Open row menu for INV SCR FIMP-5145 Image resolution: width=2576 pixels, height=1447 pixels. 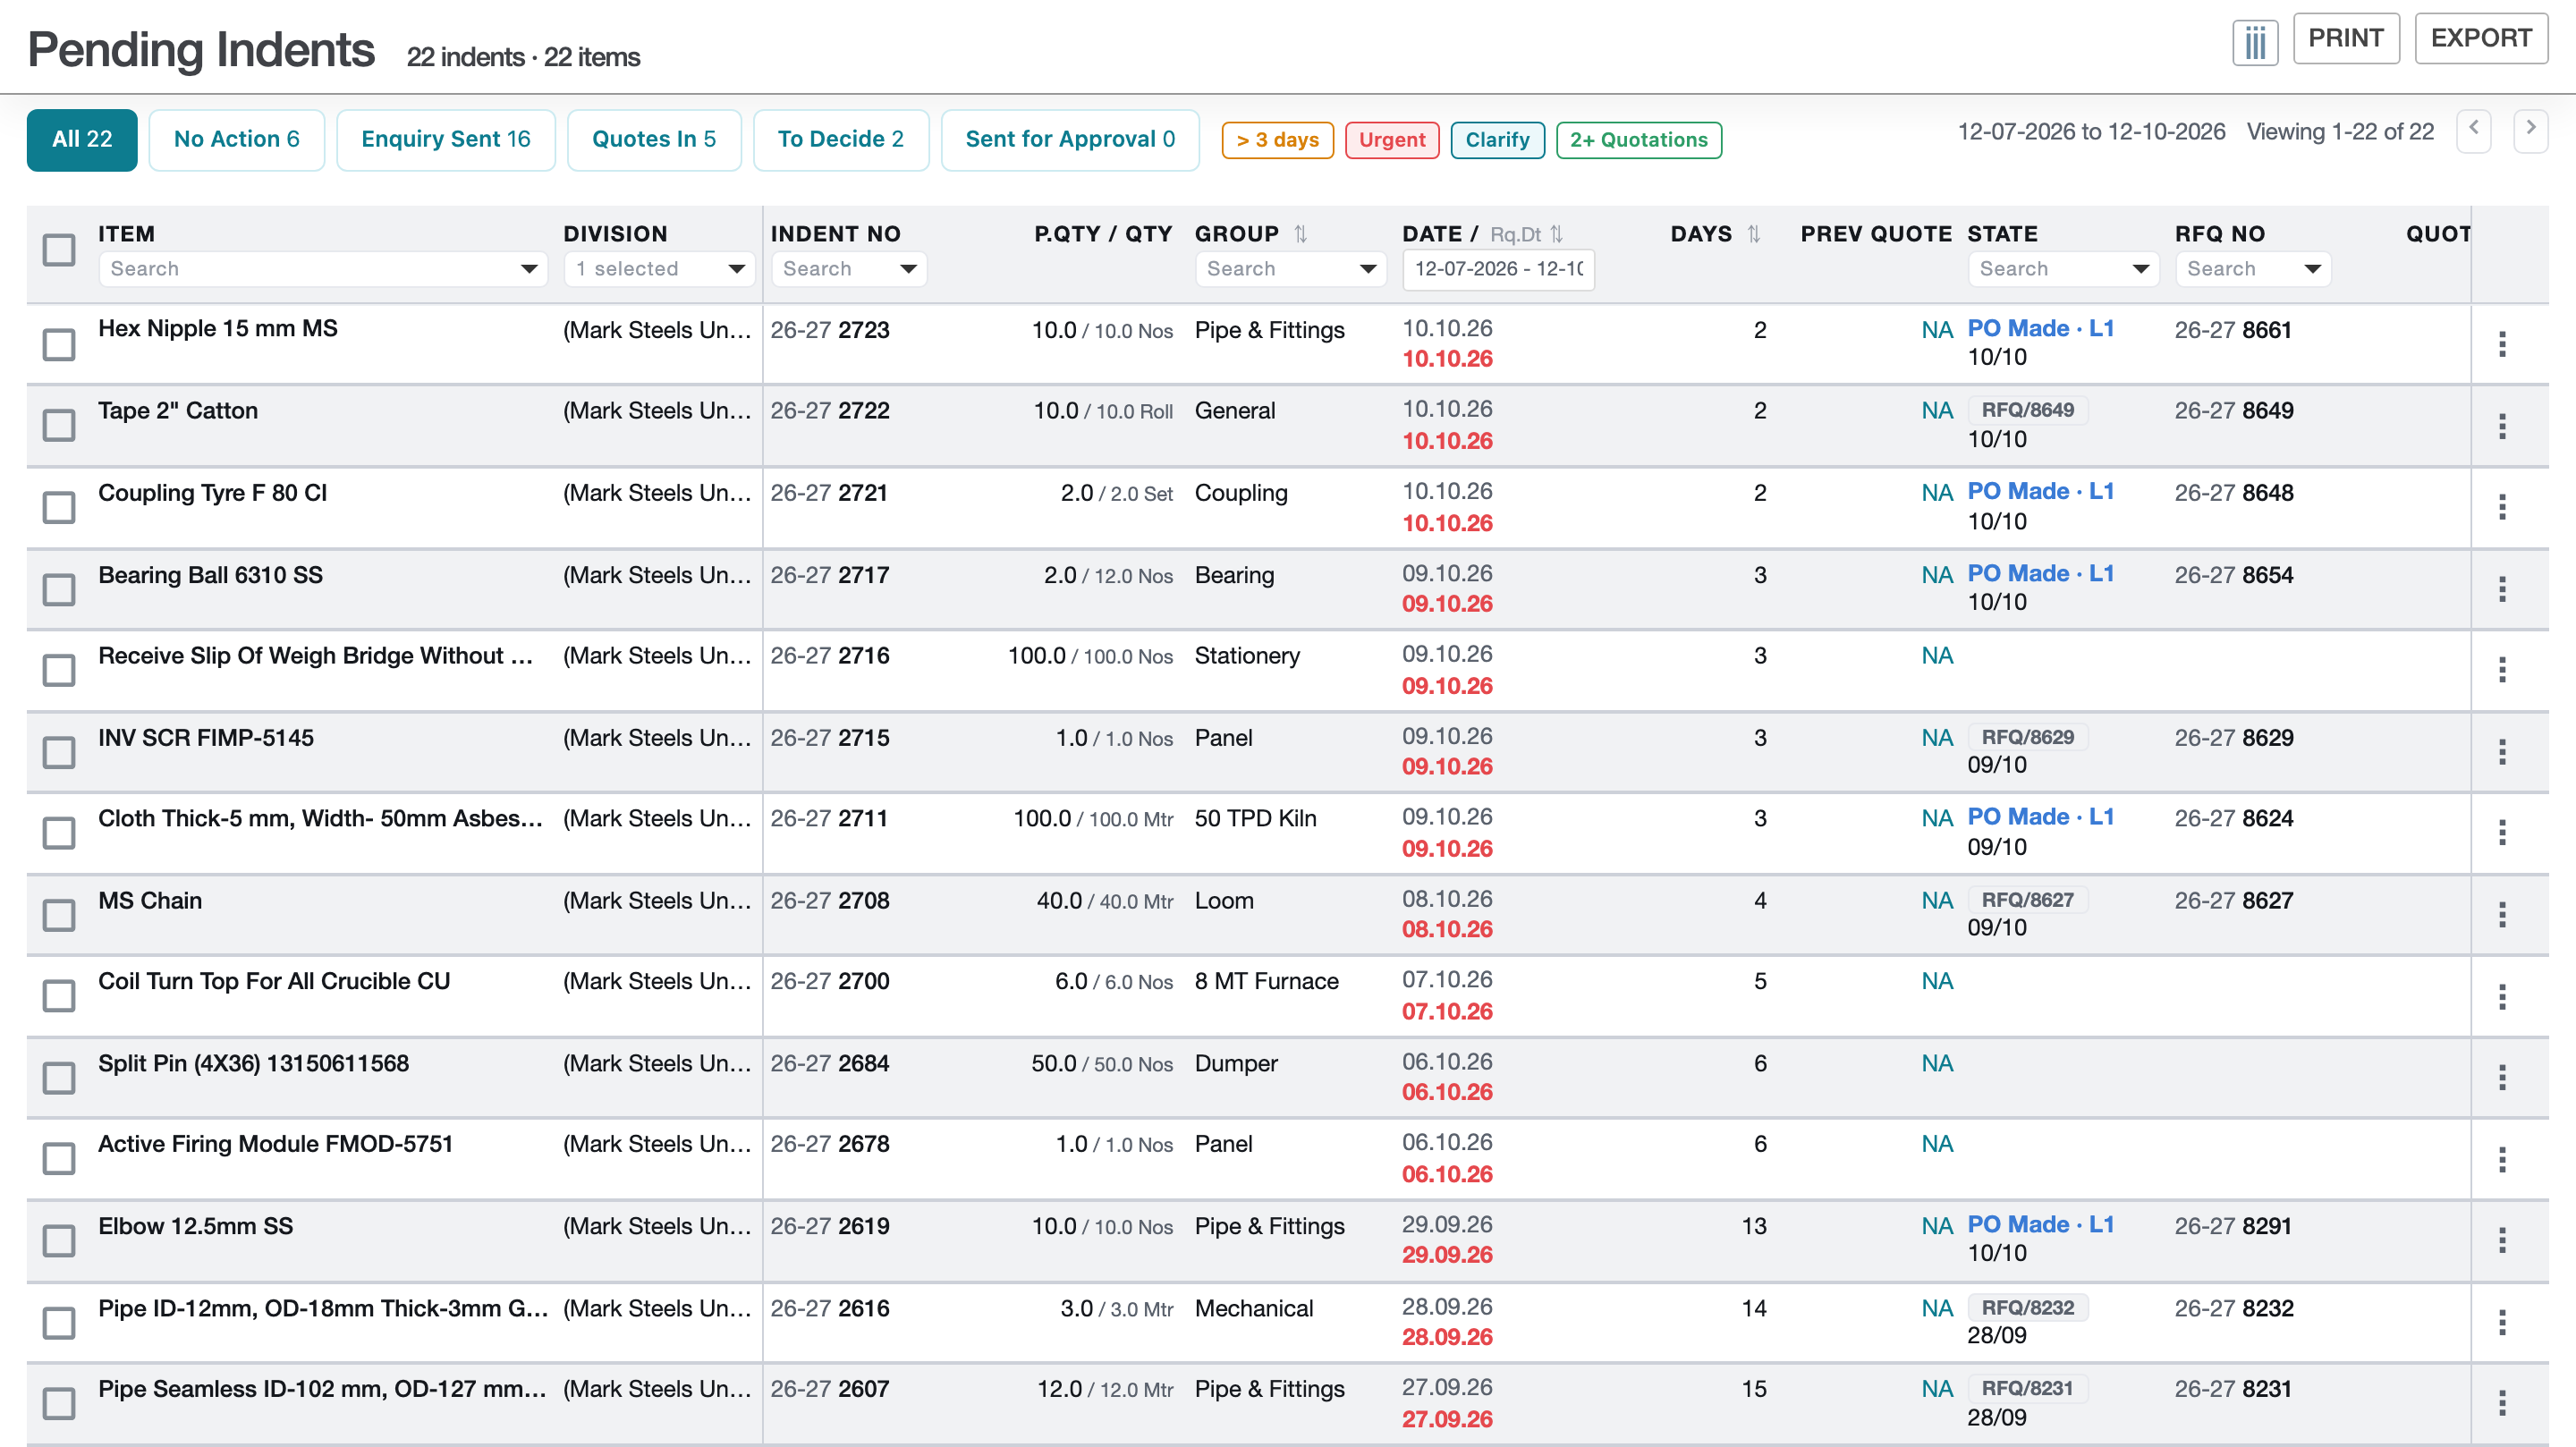tap(2502, 752)
